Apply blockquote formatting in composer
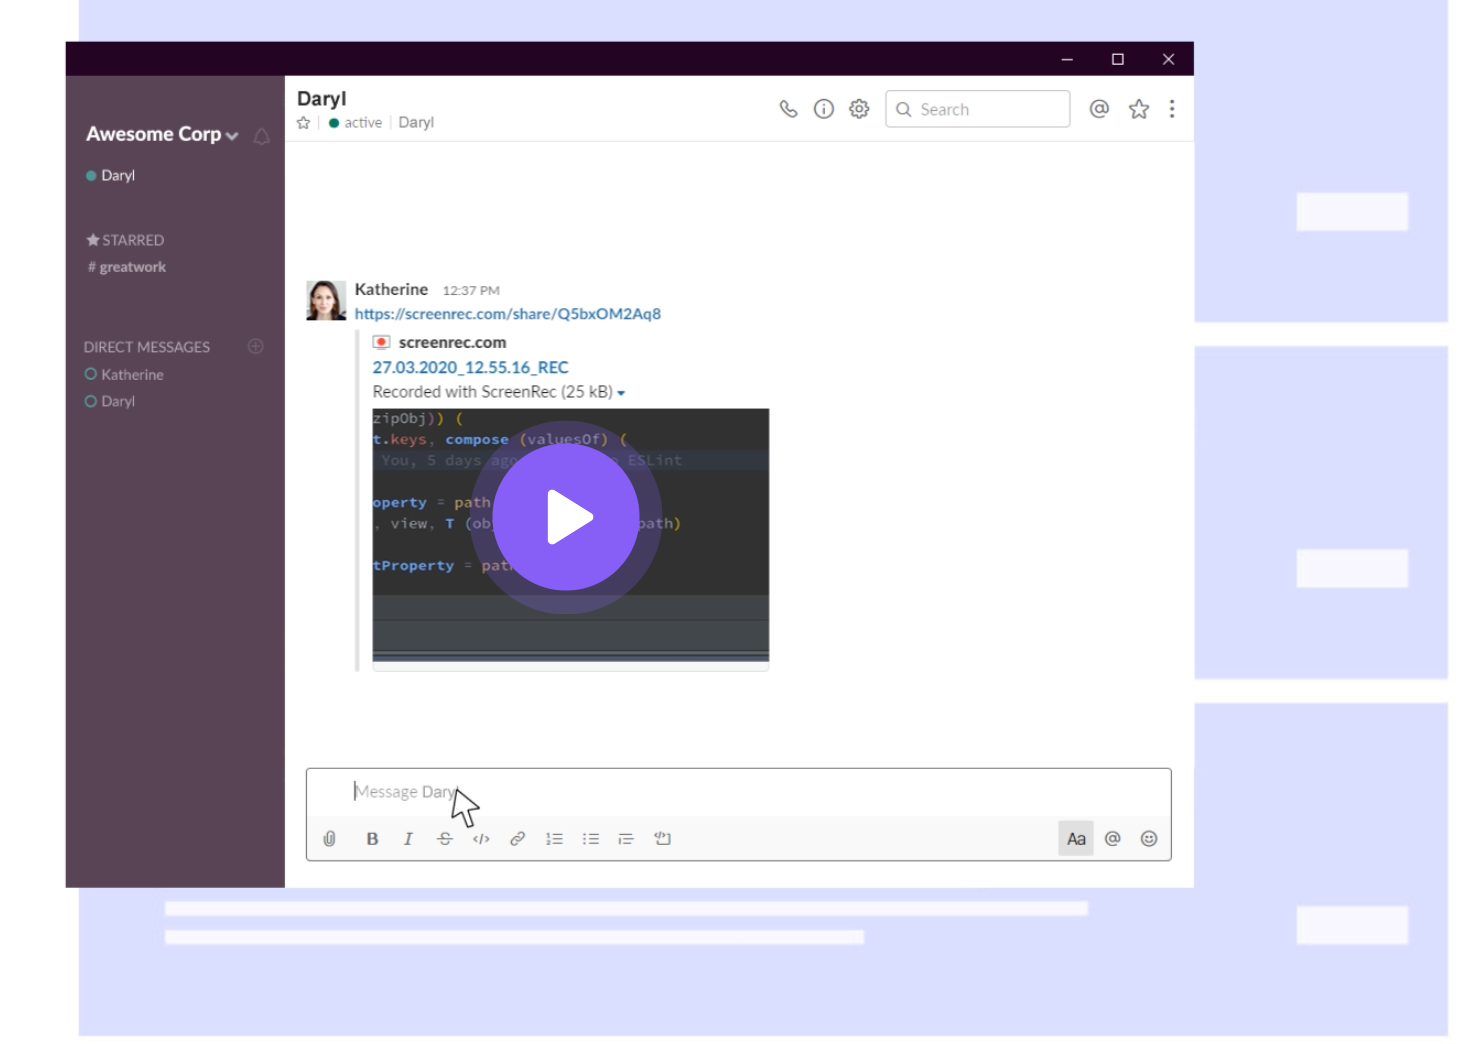Viewport: 1462px width, 1044px height. click(626, 839)
